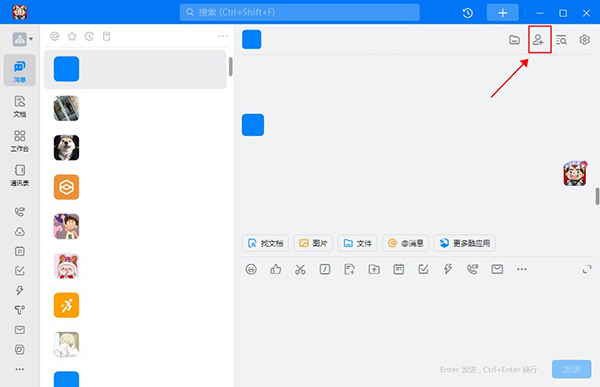Expand the ellipsis in the message toolbar
This screenshot has width=600, height=387.
(522, 269)
